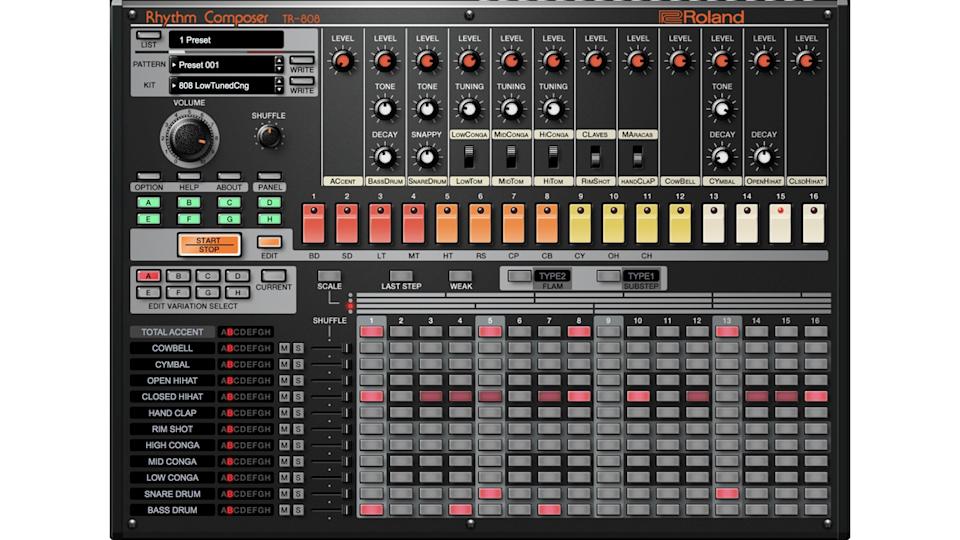Screen dimensions: 960x540
Task: Click the main Volume knob
Action: (x=190, y=140)
